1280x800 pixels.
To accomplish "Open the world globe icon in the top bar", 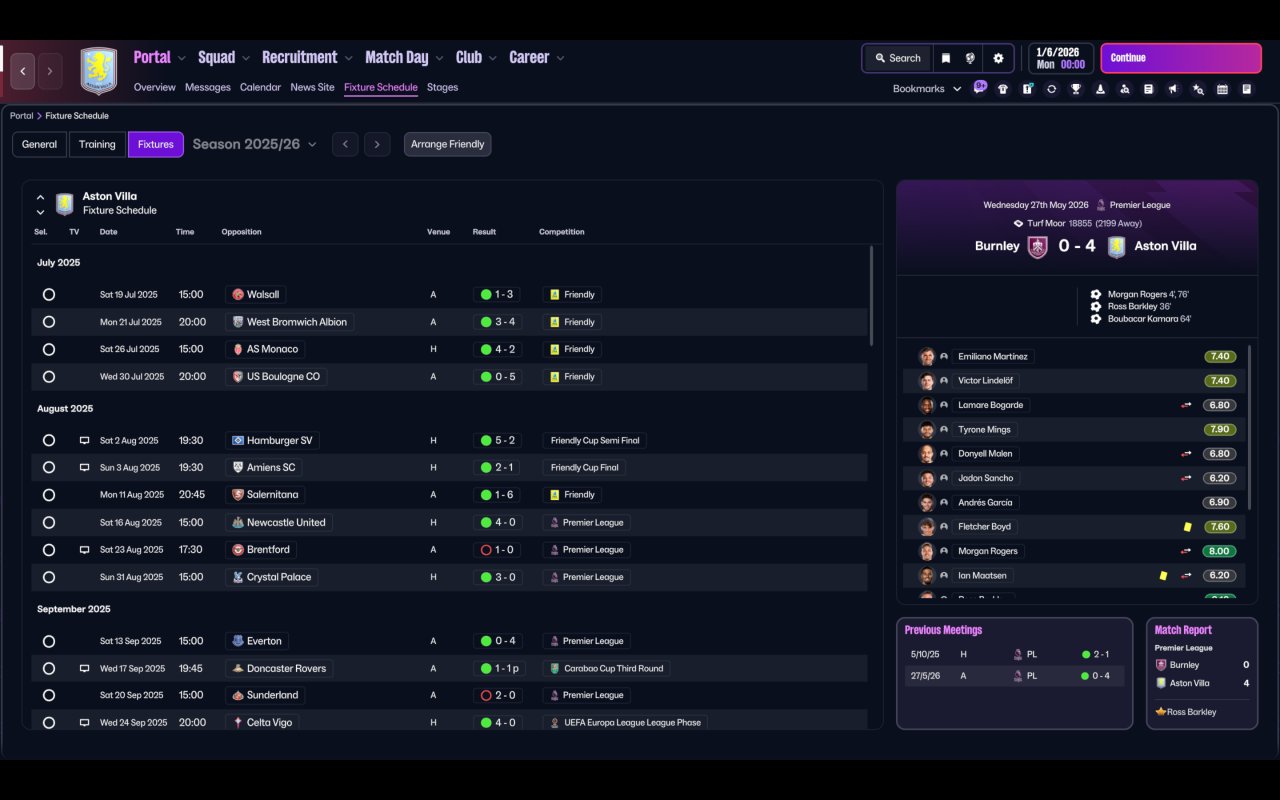I will (x=970, y=58).
